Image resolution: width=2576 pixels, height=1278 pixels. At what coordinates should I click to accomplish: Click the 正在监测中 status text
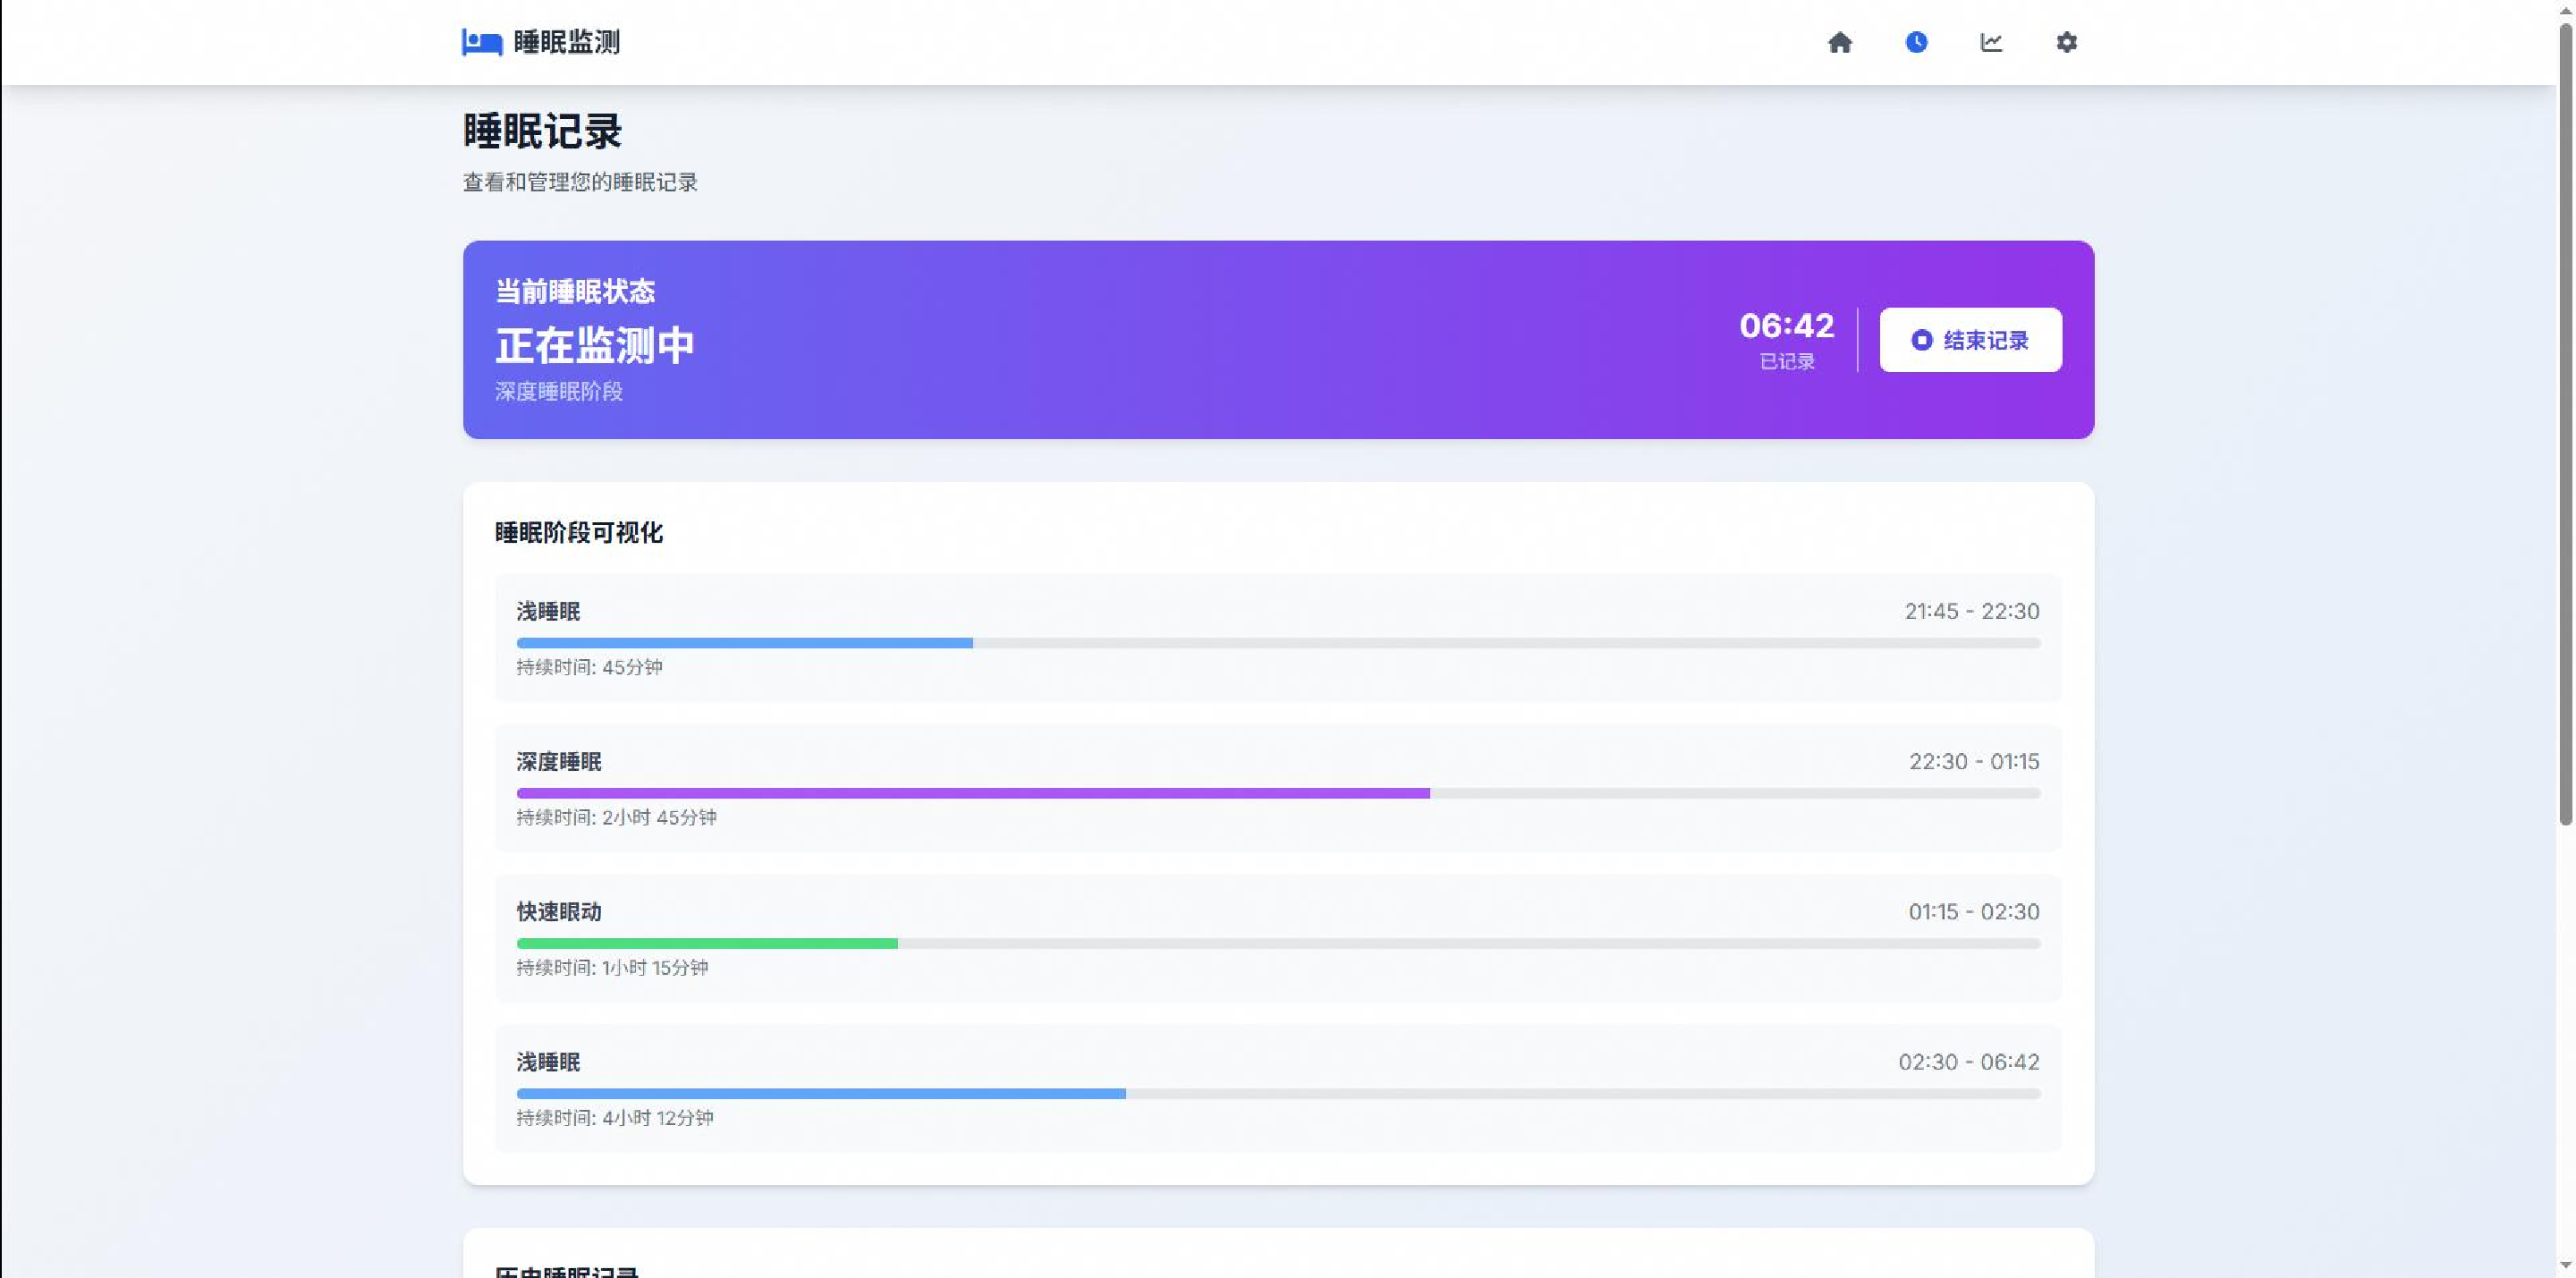[594, 345]
